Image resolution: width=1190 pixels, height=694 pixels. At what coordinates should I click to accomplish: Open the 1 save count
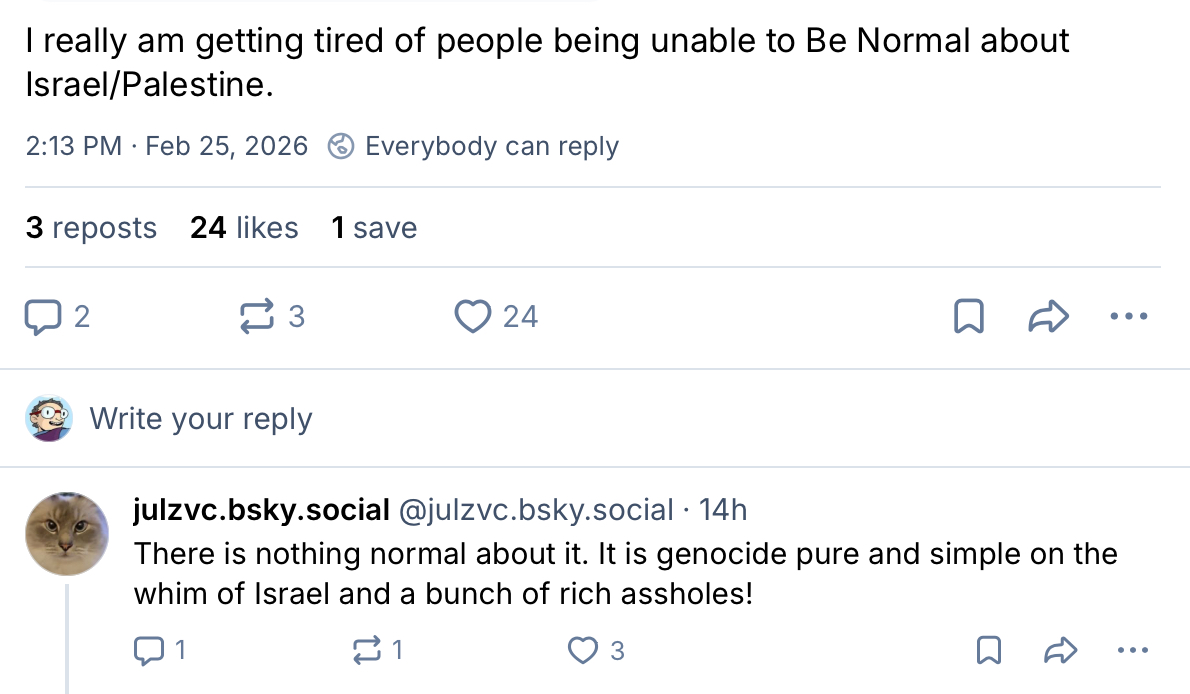pyautogui.click(x=374, y=228)
